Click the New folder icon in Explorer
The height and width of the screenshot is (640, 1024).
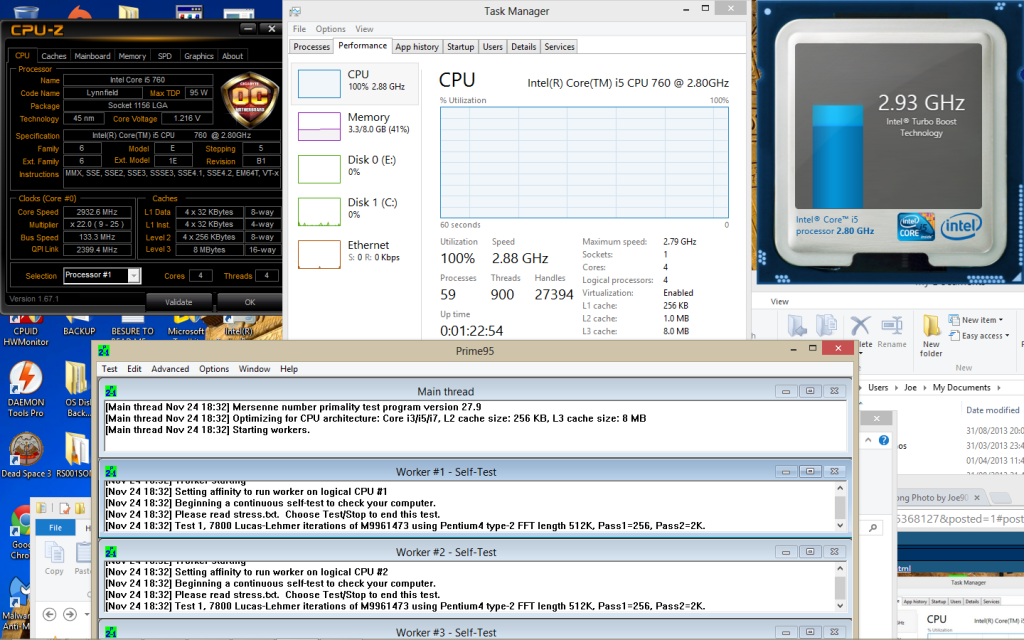pos(931,325)
